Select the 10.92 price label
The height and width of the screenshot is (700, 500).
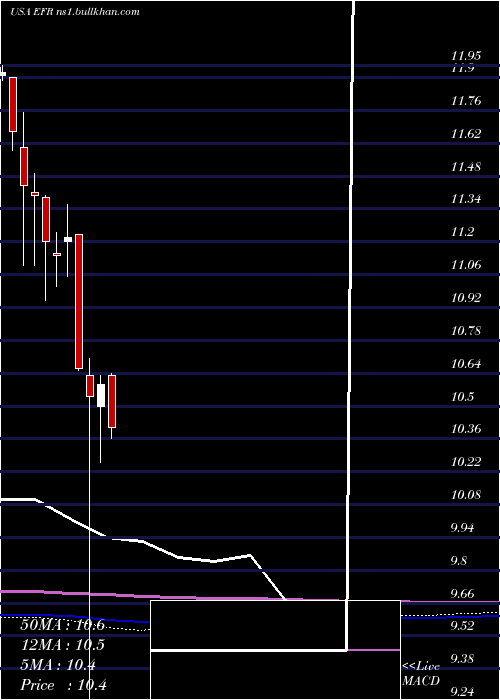coord(466,298)
